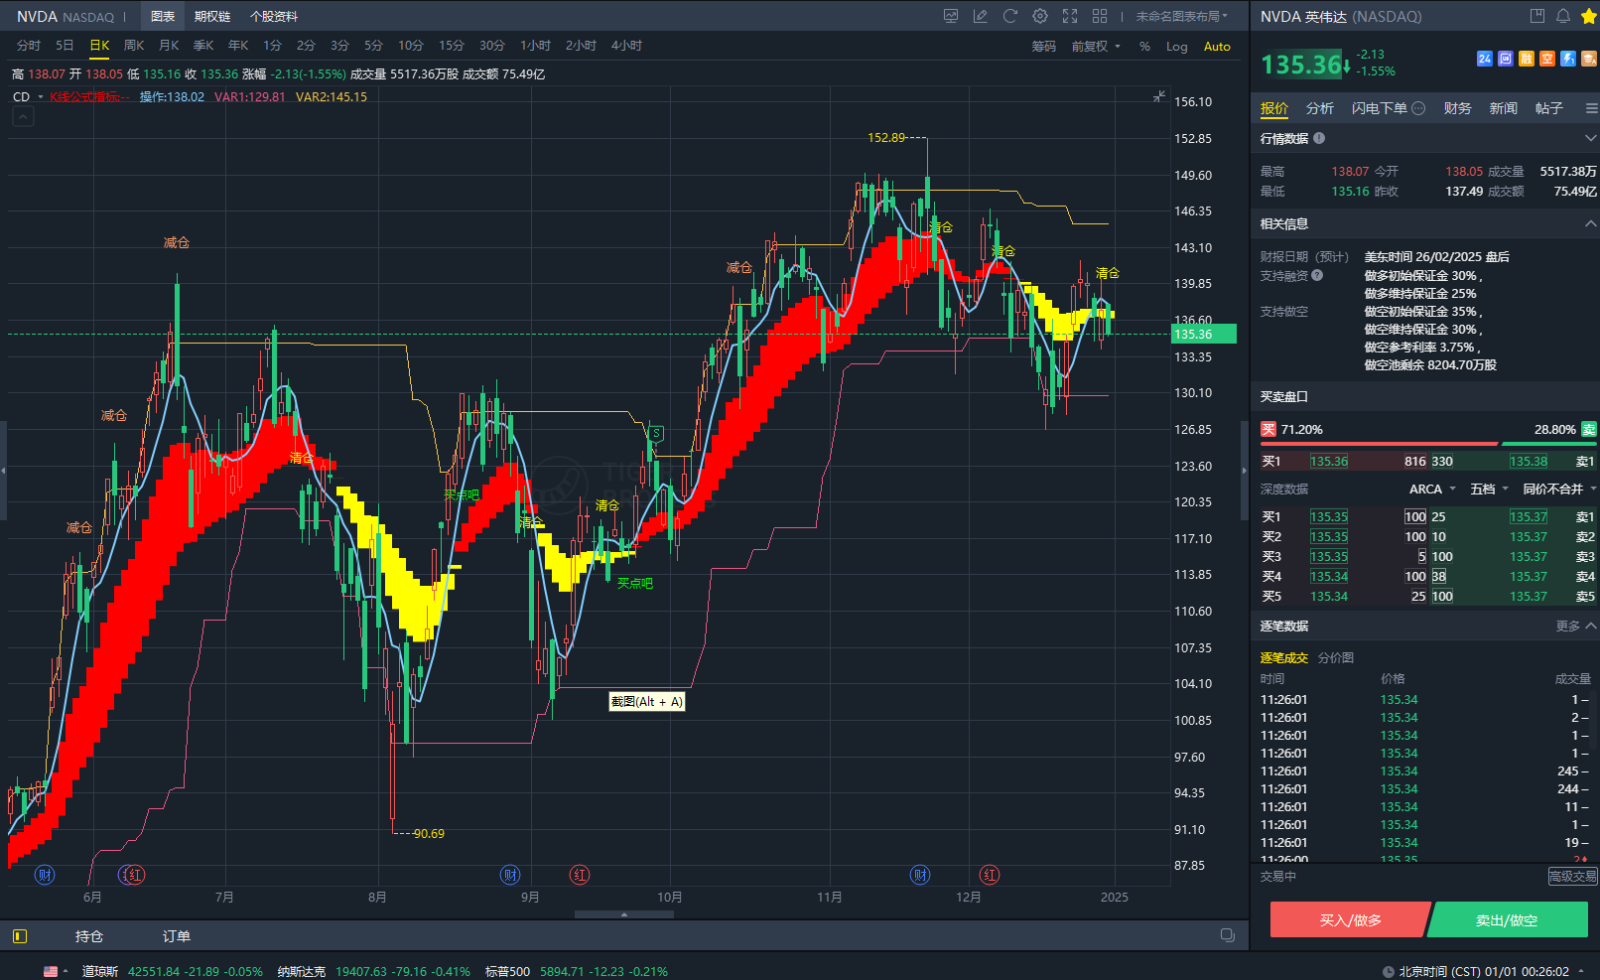This screenshot has height=980, width=1600.
Task: Click the 买入/做多 button
Action: point(1350,920)
